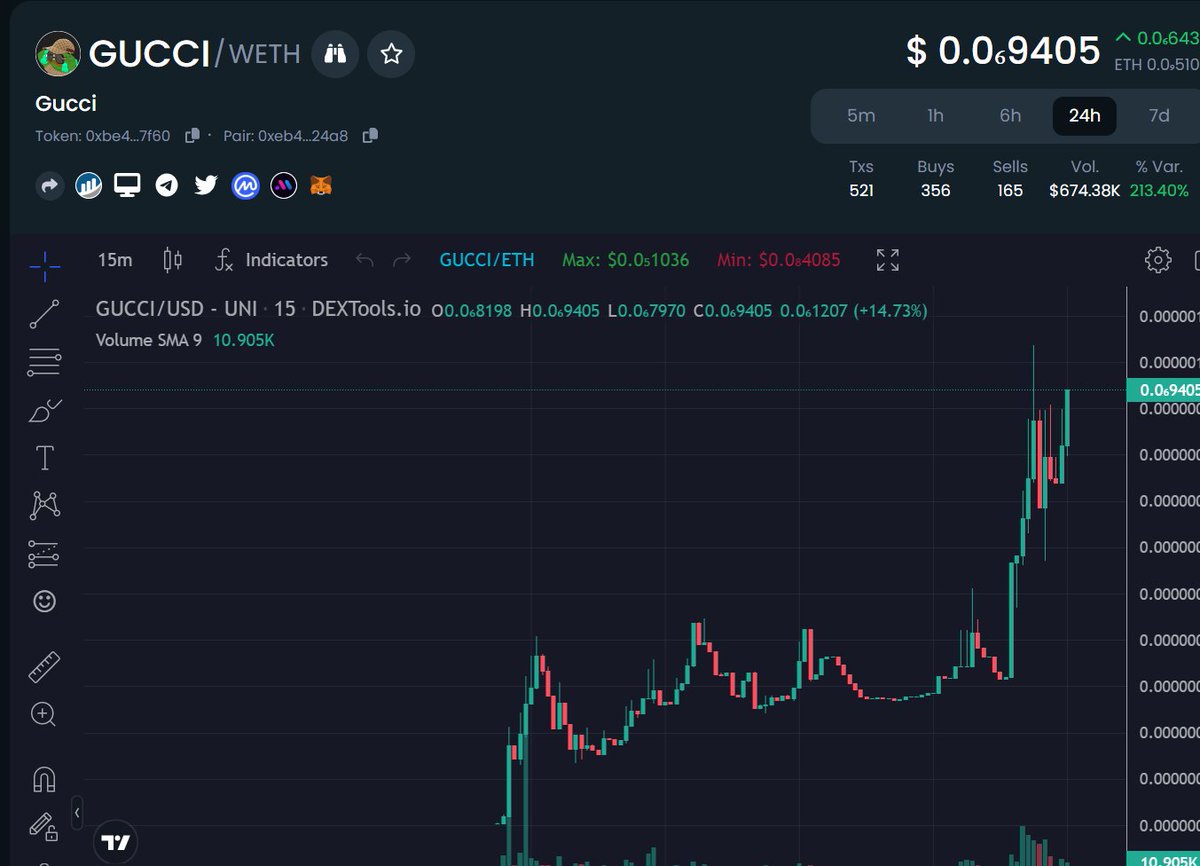Open the chart settings gear
This screenshot has height=866, width=1200.
[1158, 260]
